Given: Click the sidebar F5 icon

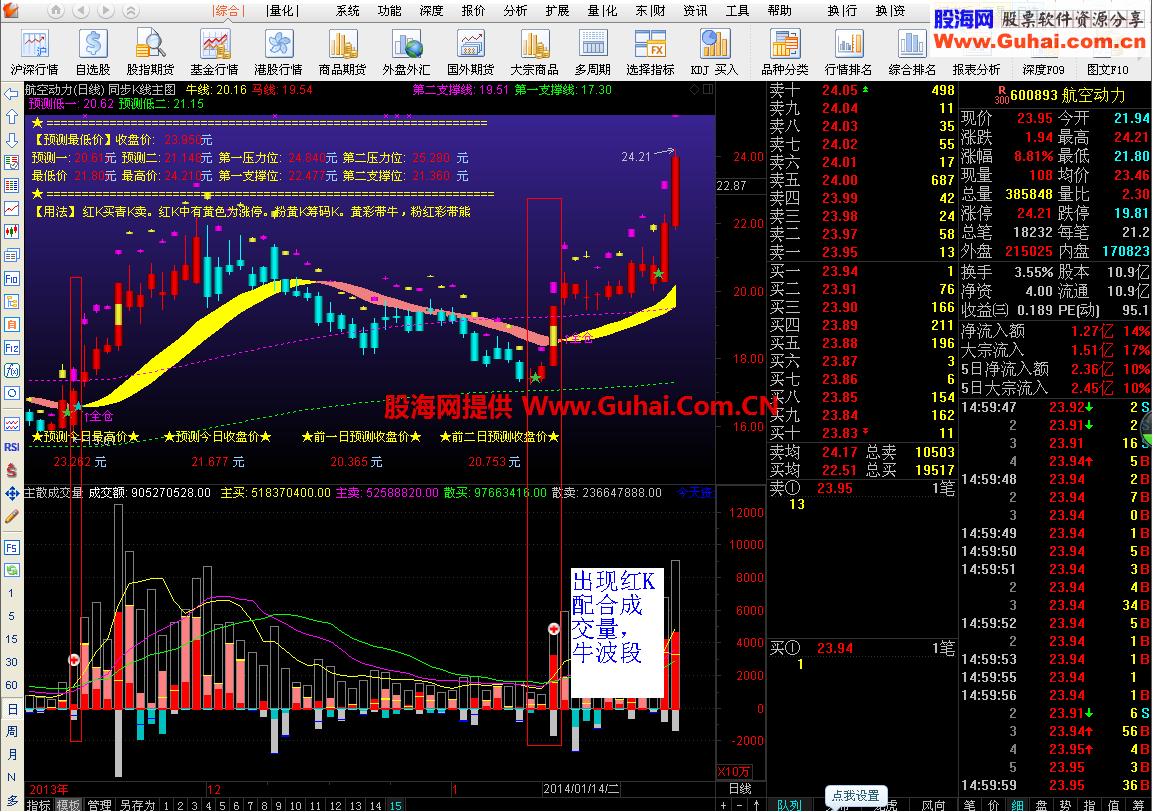Looking at the screenshot, I should (12, 547).
